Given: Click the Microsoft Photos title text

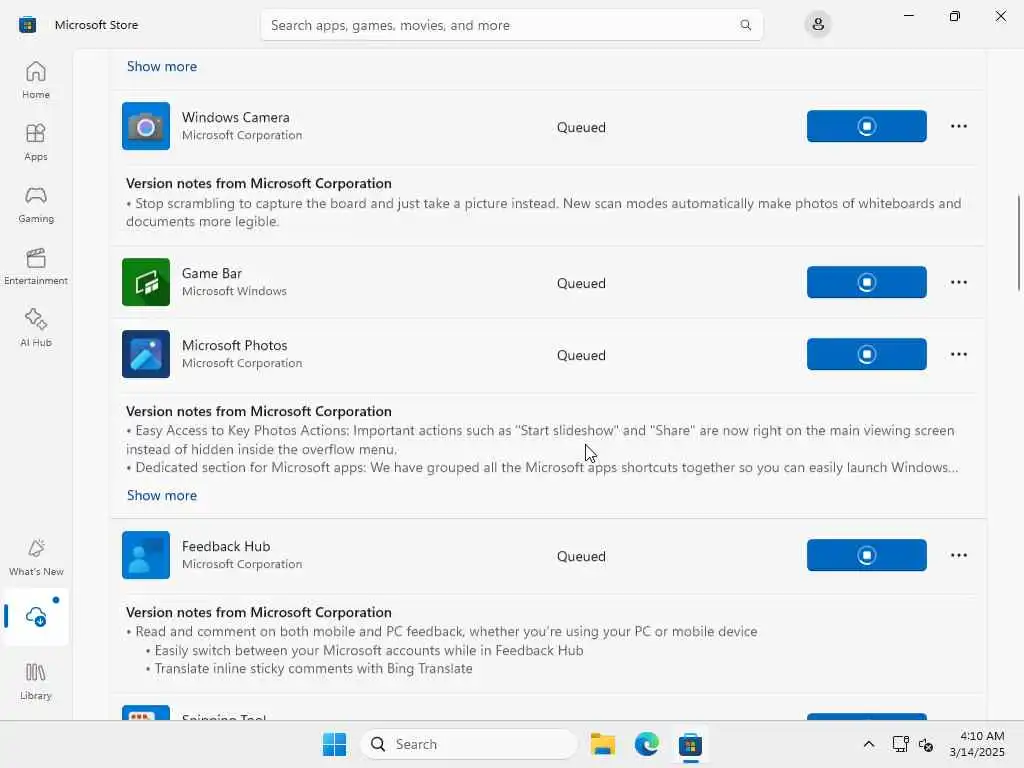Looking at the screenshot, I should click(234, 345).
